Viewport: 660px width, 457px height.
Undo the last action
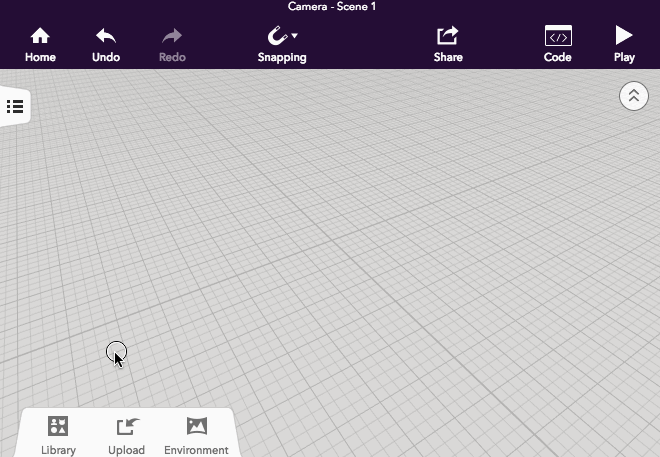[106, 36]
